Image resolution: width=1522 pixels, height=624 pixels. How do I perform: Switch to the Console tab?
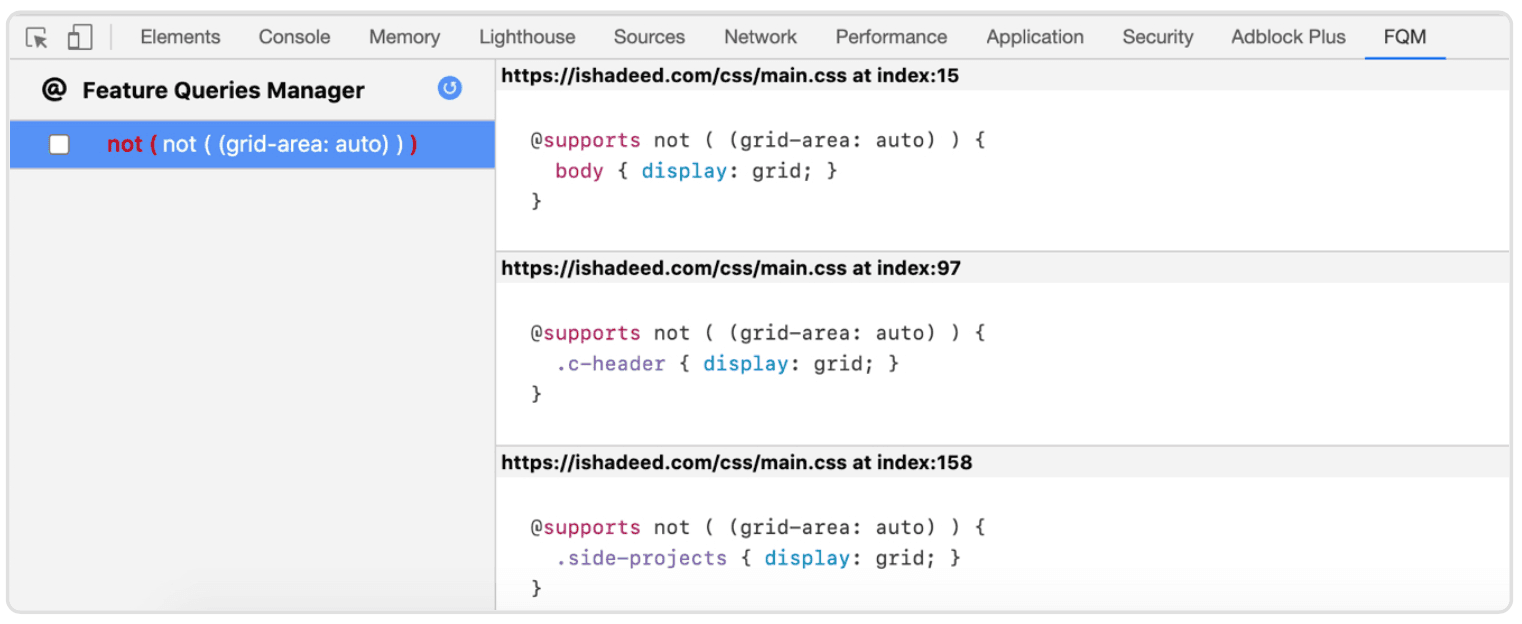pos(294,37)
